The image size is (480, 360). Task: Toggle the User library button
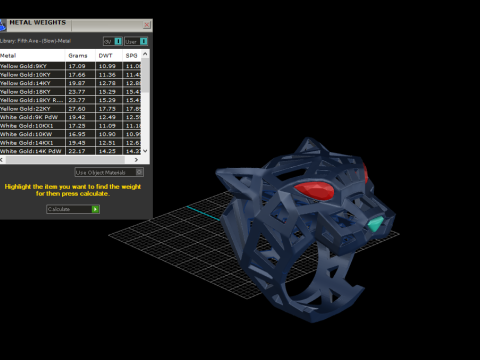click(136, 41)
